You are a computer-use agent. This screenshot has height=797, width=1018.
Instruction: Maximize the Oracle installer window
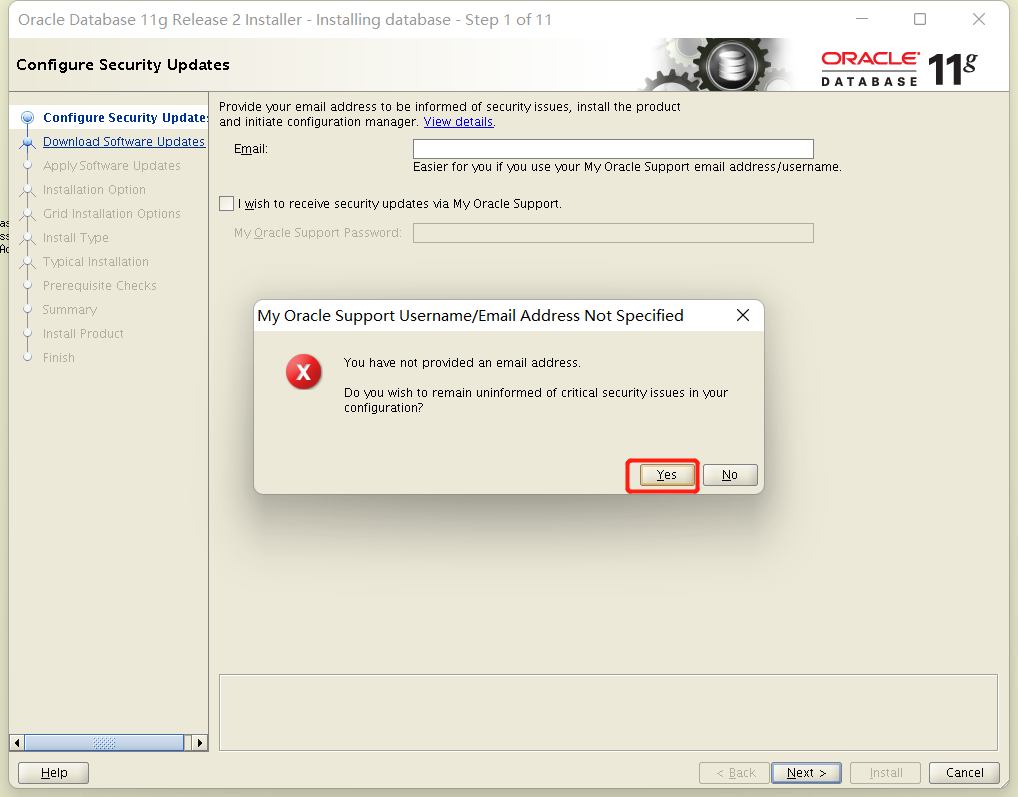click(920, 19)
